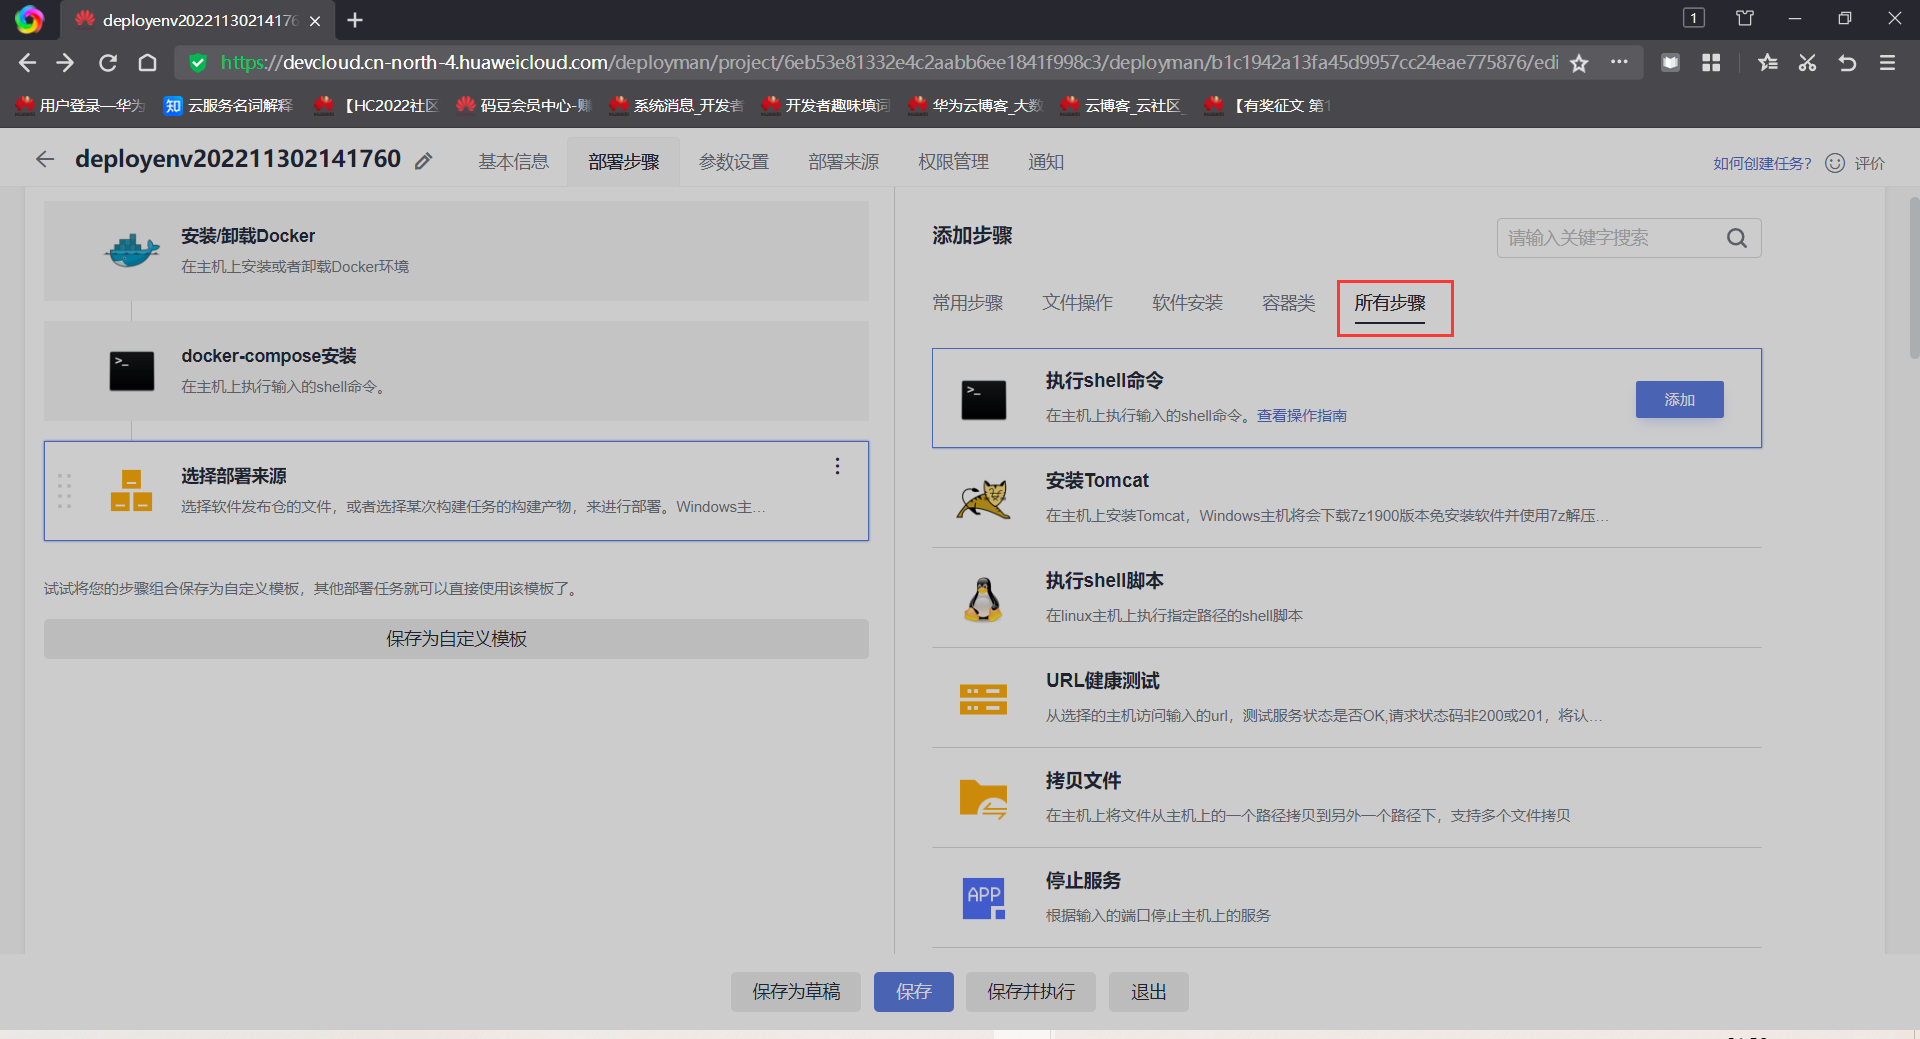Reload the page with the refresh icon
The height and width of the screenshot is (1039, 1920).
[x=108, y=63]
